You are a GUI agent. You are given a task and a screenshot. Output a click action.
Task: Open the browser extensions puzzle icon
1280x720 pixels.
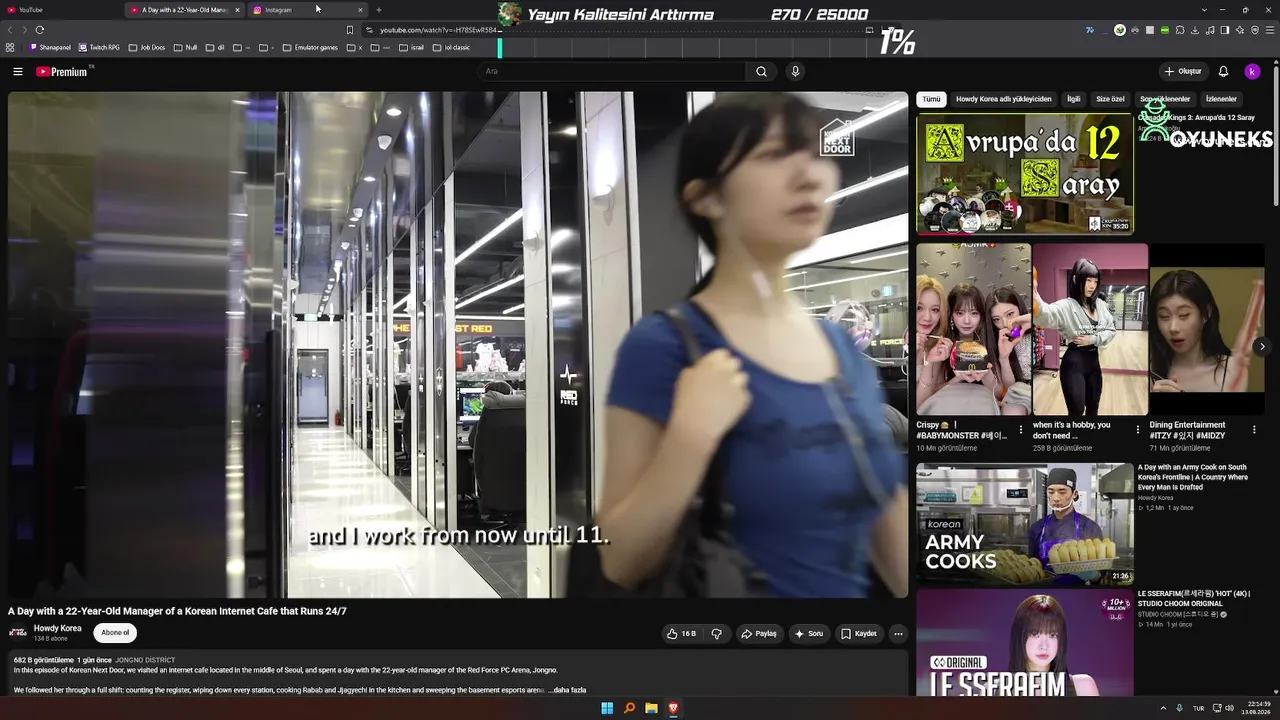coord(1182,30)
